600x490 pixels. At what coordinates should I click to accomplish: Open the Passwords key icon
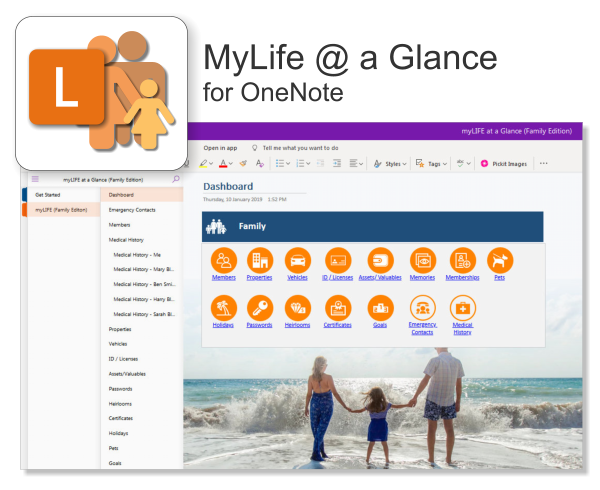(260, 308)
